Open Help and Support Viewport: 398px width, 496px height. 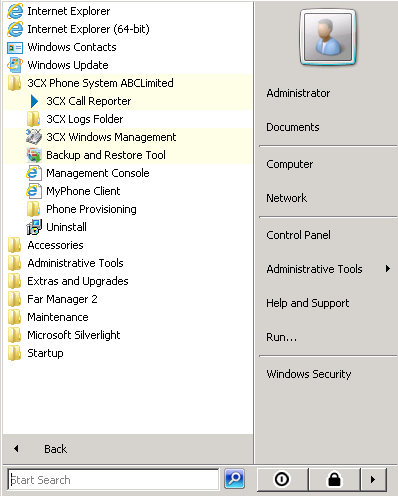point(307,303)
